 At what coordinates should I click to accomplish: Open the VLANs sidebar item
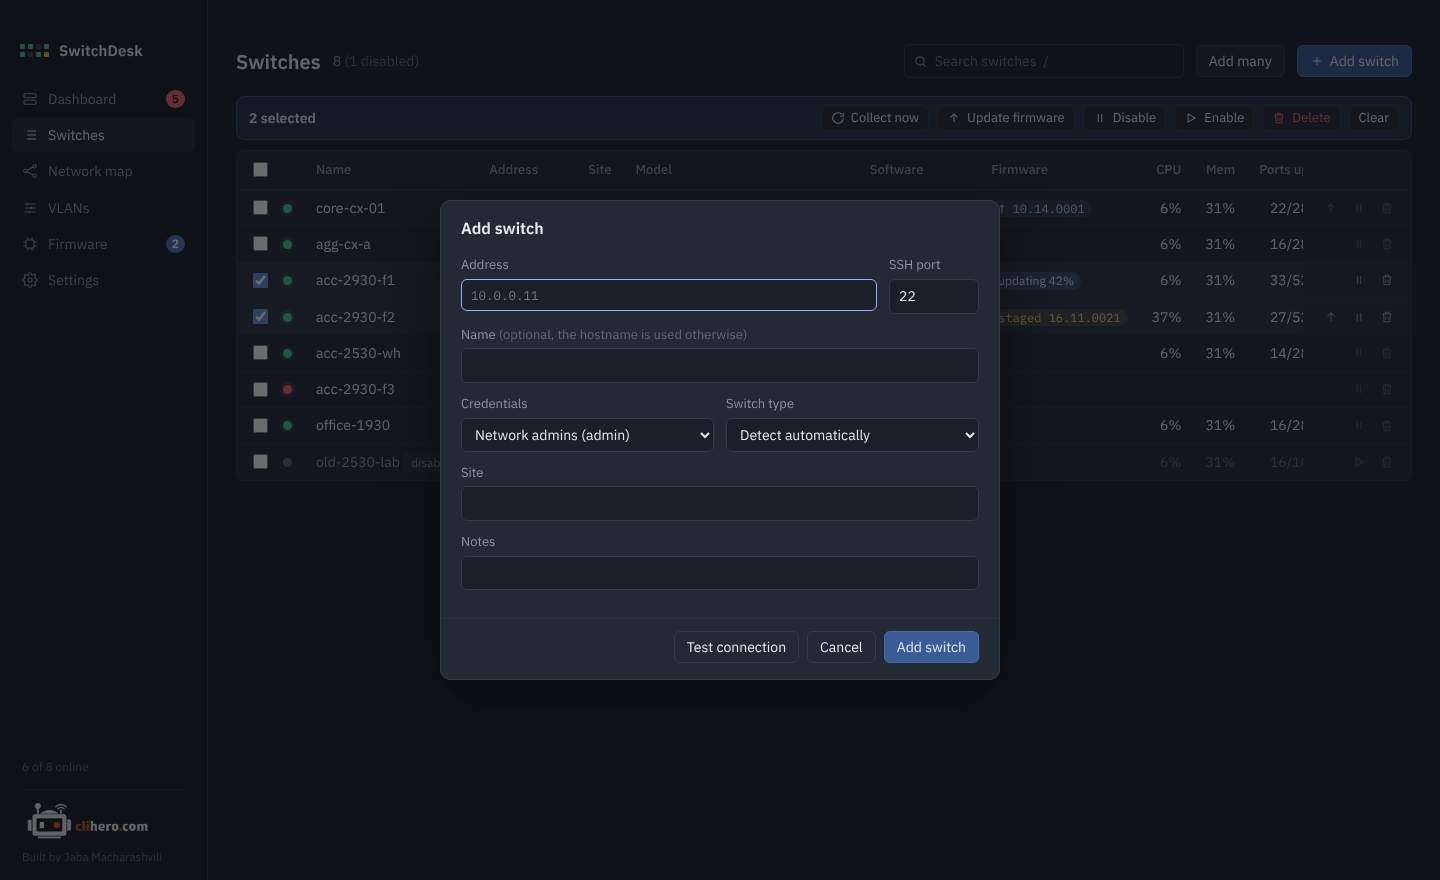(x=103, y=208)
